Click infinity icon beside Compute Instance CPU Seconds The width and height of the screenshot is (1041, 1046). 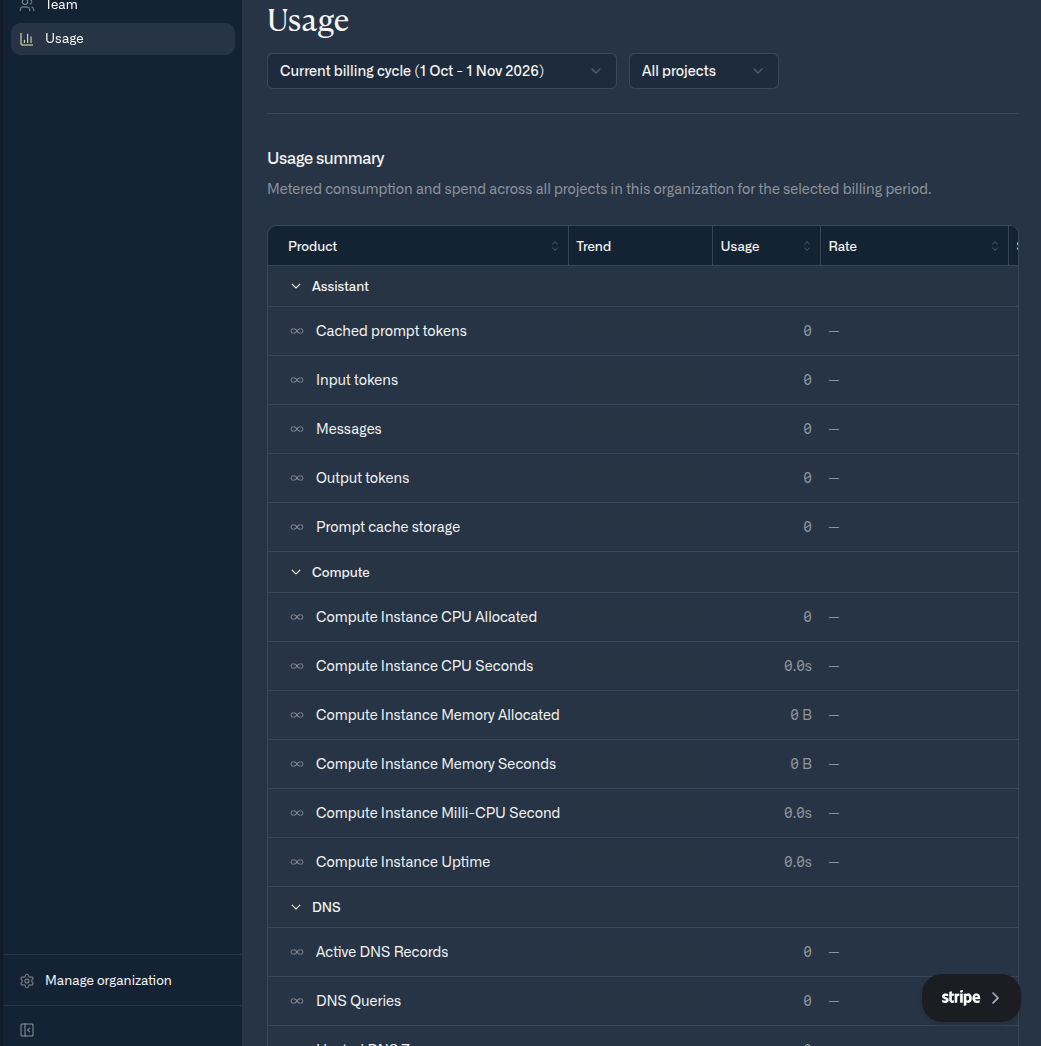[x=297, y=666]
